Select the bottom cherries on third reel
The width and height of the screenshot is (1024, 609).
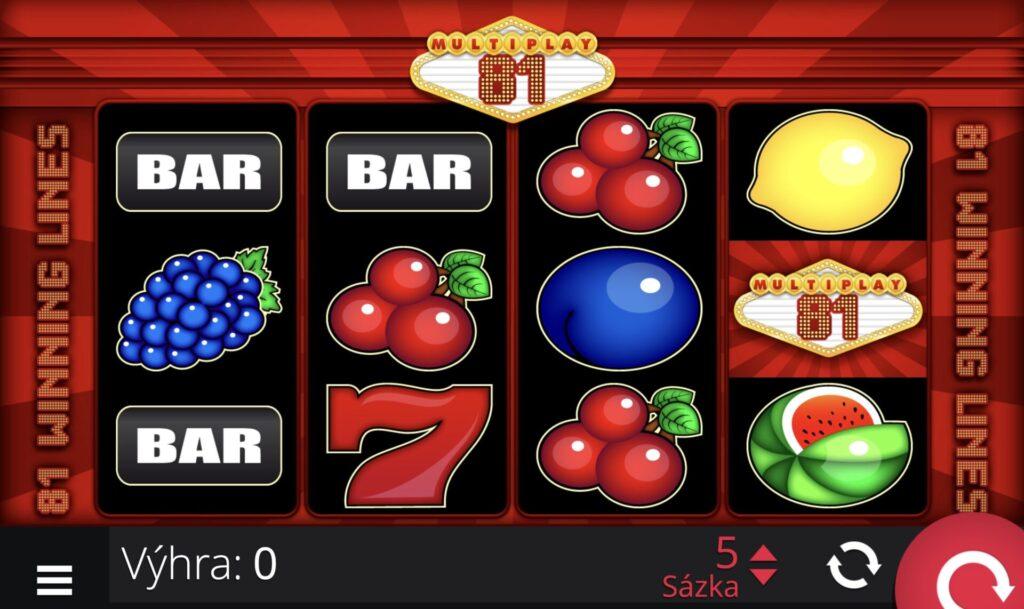click(x=618, y=445)
